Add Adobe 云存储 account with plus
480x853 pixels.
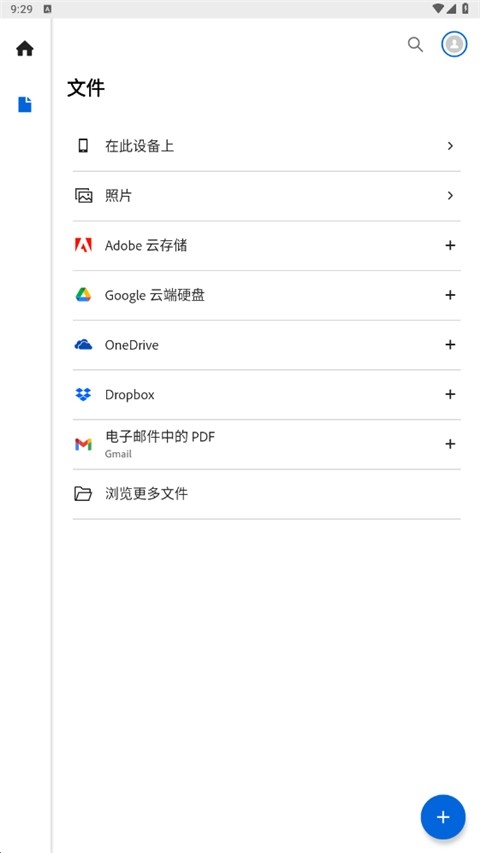(450, 245)
